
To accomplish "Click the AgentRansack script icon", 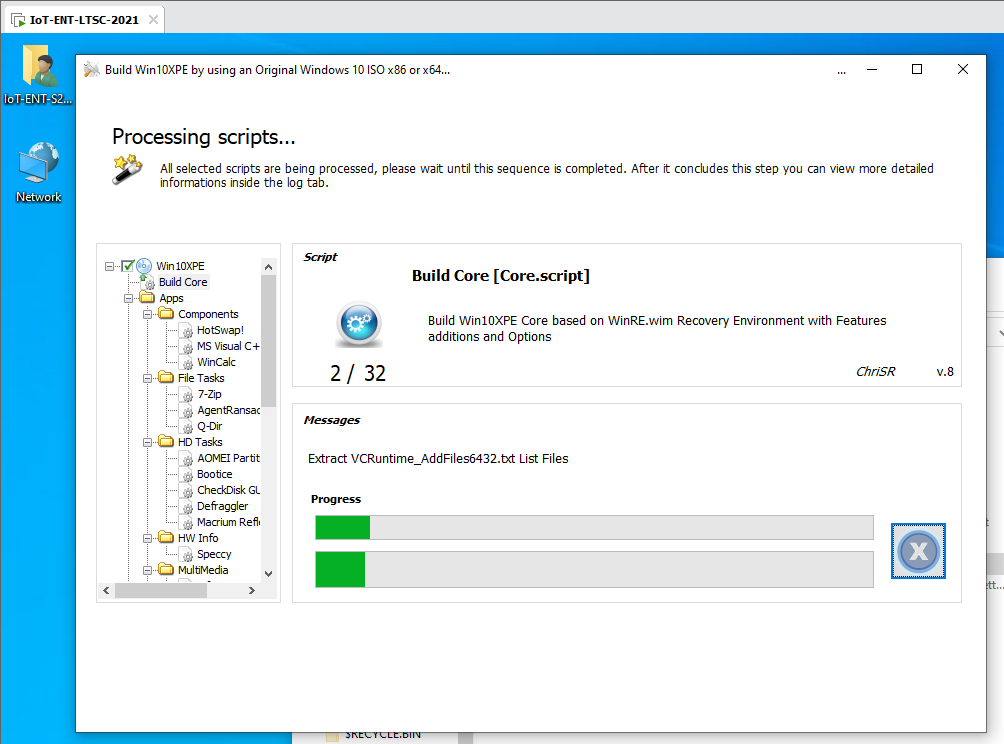I will (186, 410).
